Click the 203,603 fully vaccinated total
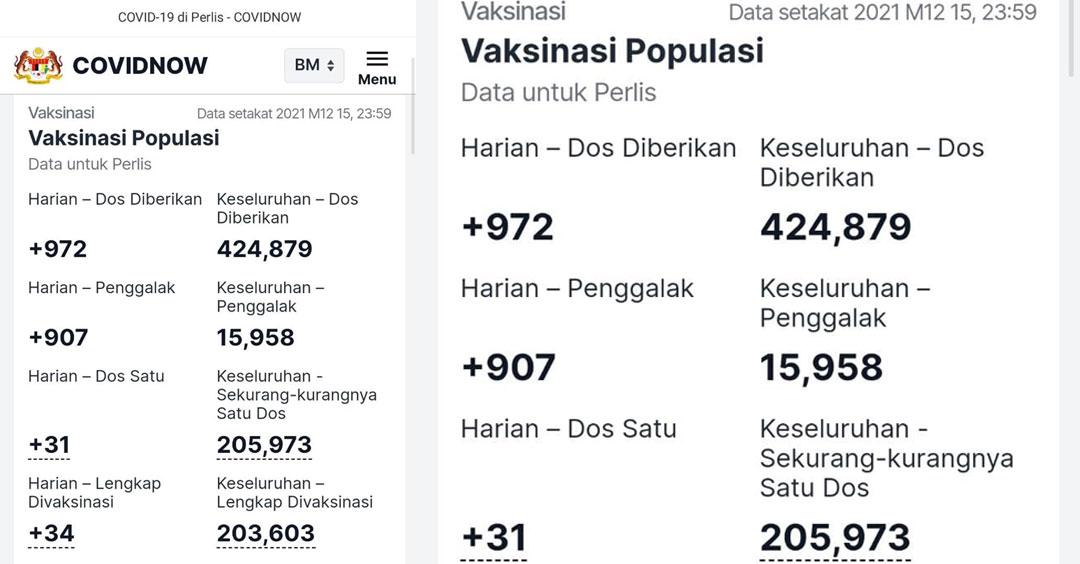This screenshot has width=1080, height=564. pos(266,534)
